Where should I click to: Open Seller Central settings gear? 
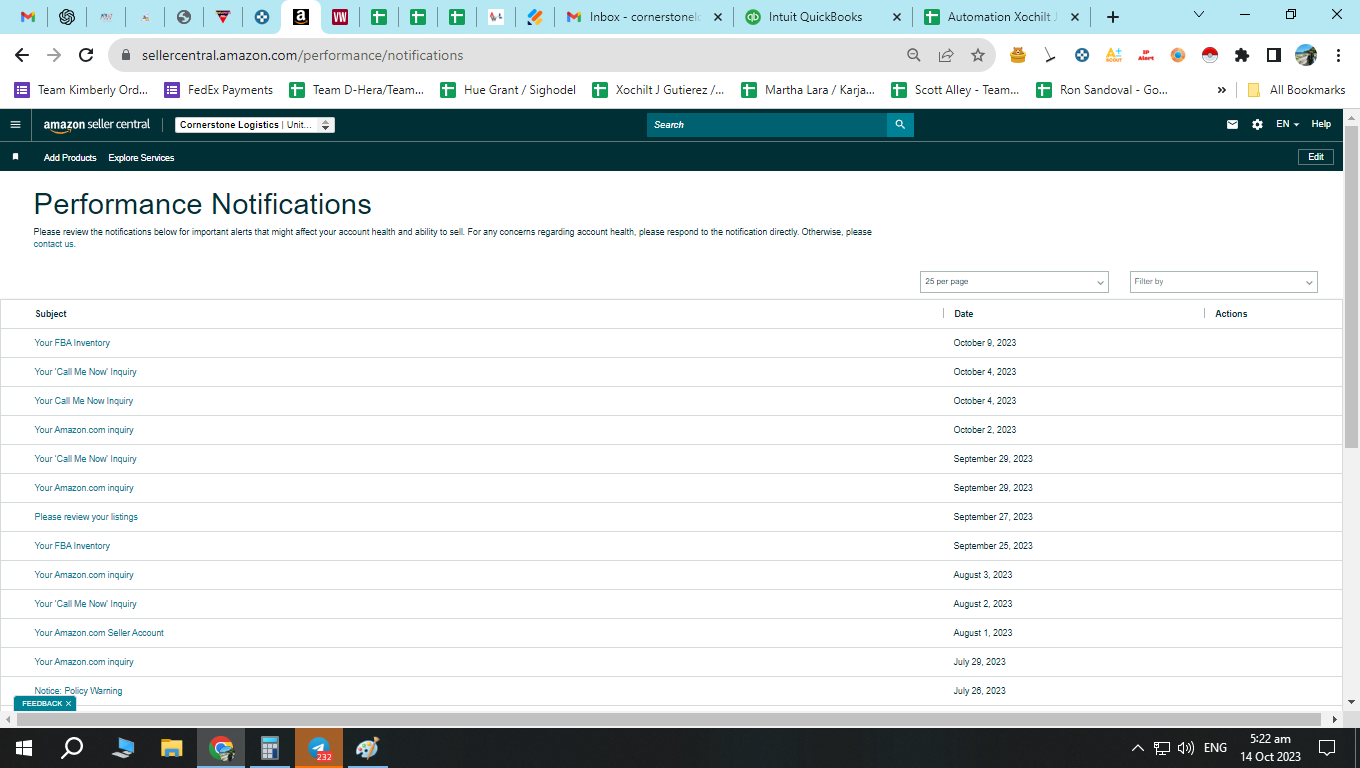[x=1257, y=125]
